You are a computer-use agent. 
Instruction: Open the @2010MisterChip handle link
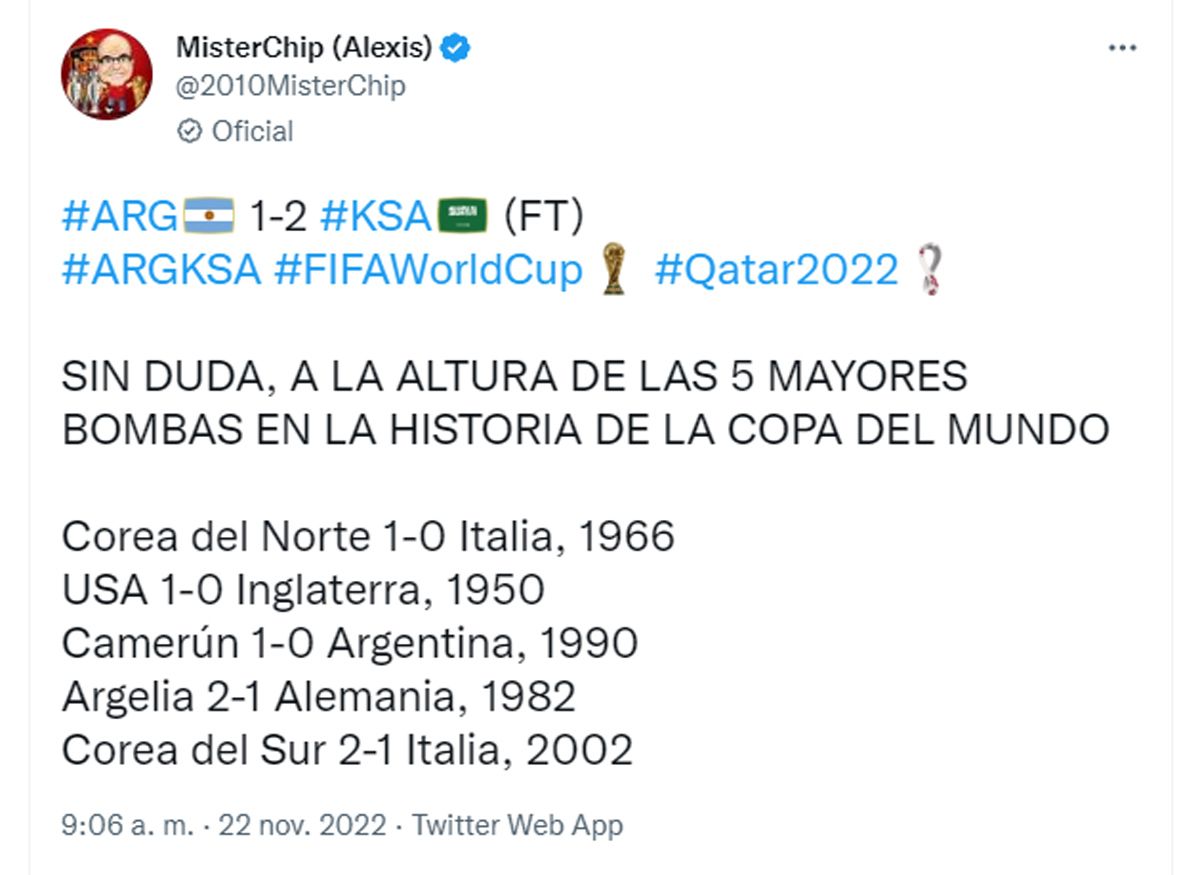291,86
